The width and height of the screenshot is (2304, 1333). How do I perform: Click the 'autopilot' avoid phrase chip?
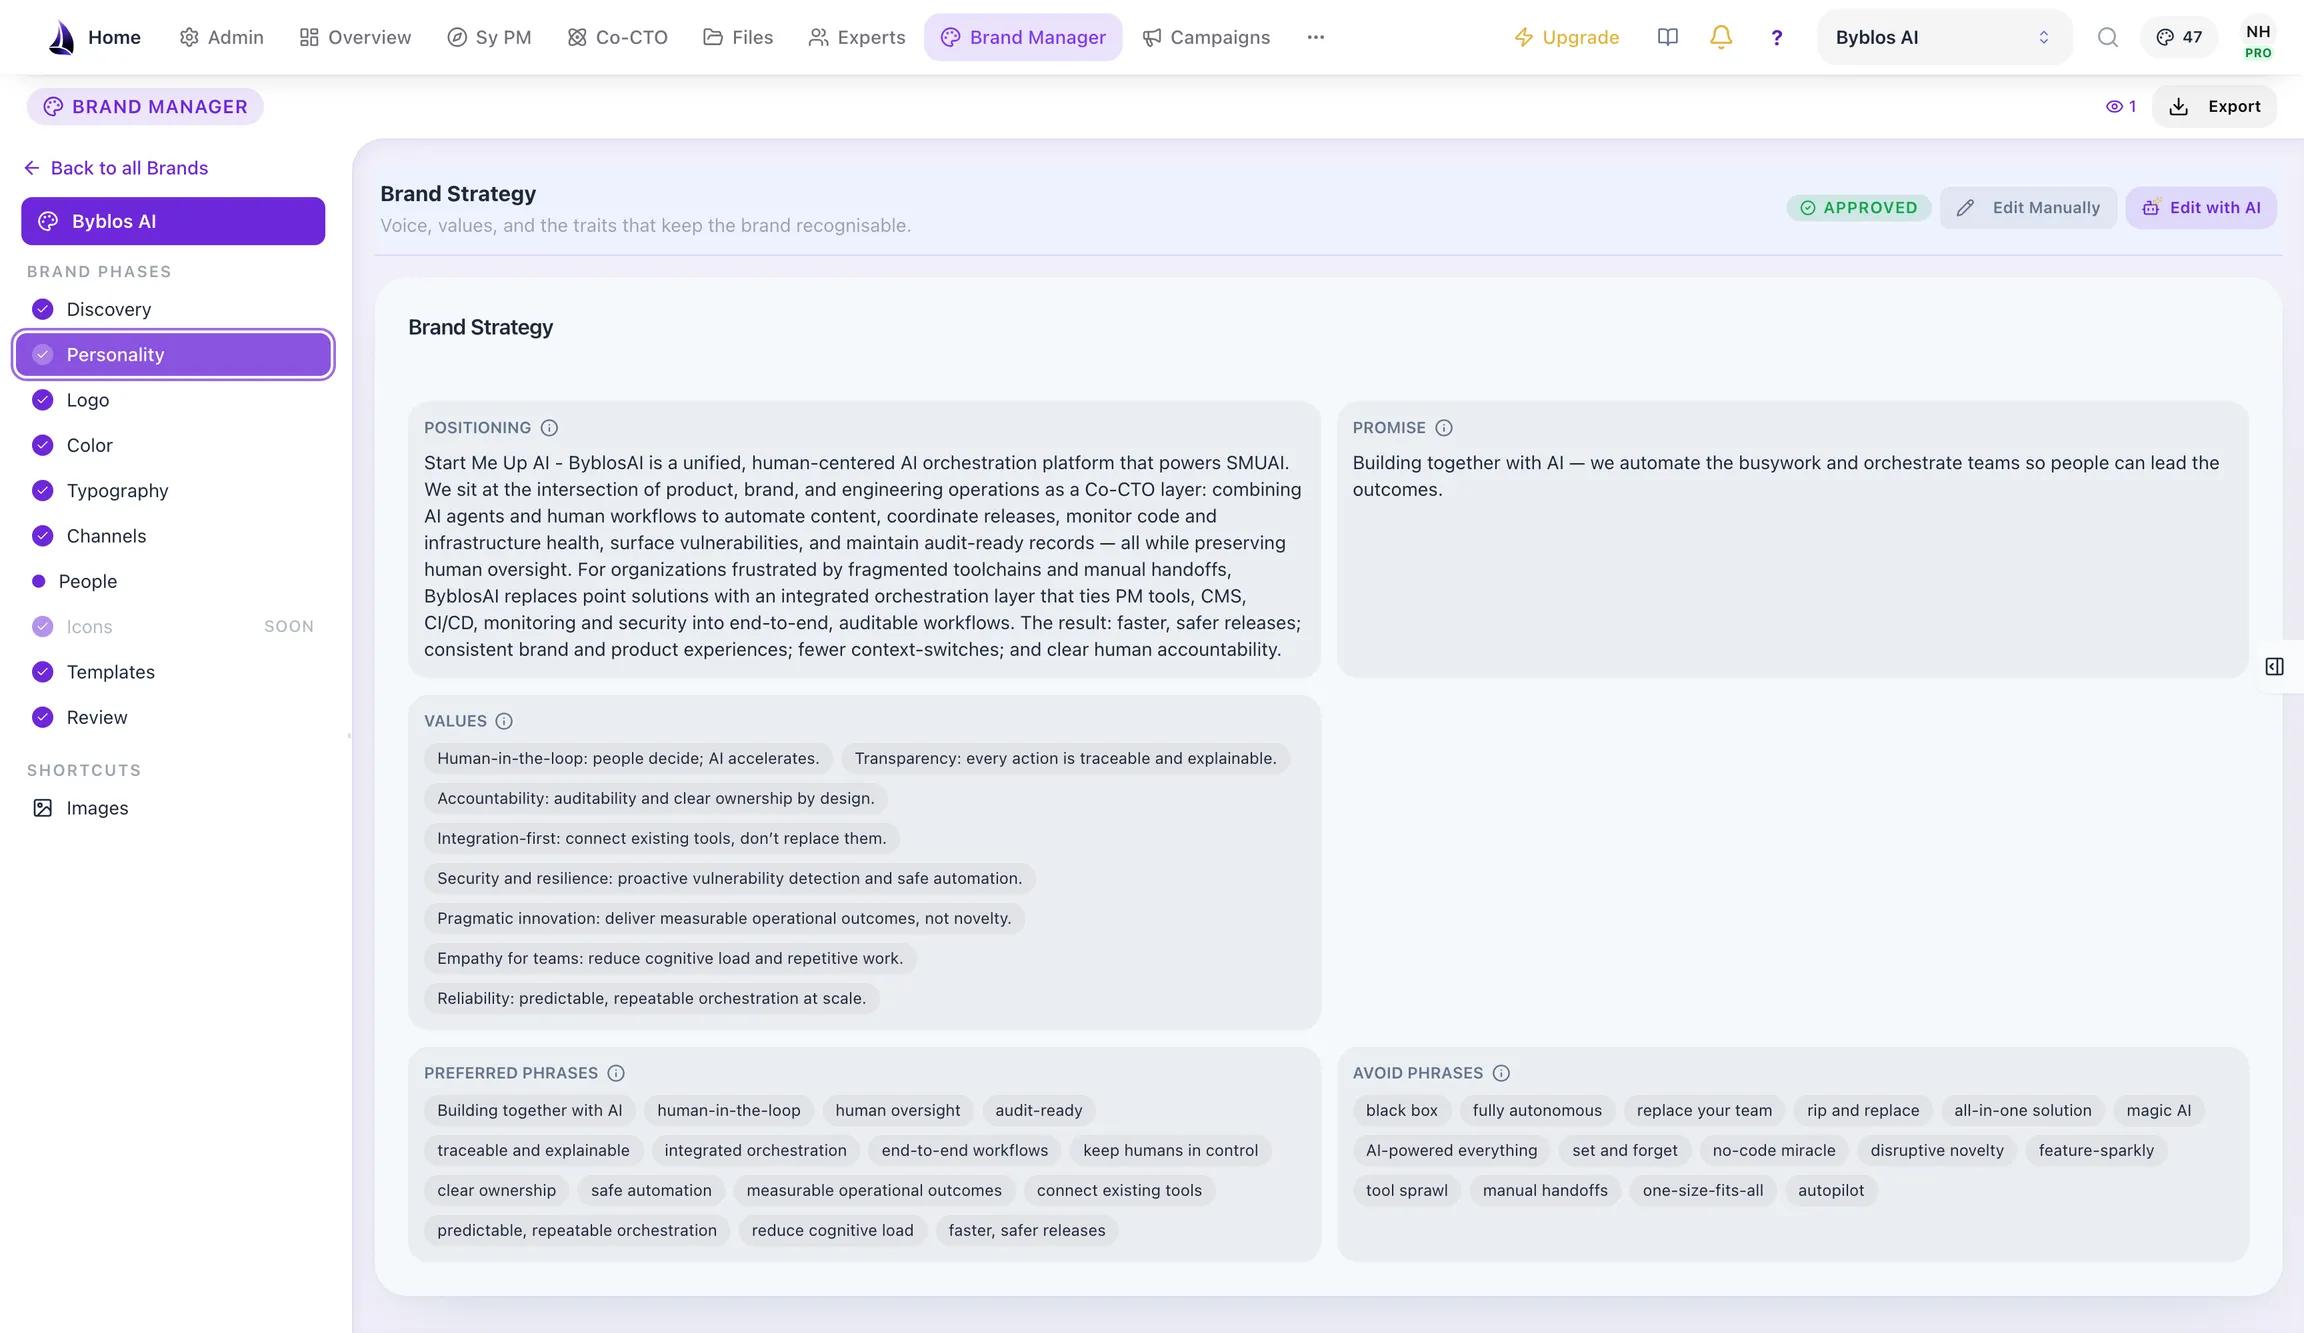point(1831,1190)
